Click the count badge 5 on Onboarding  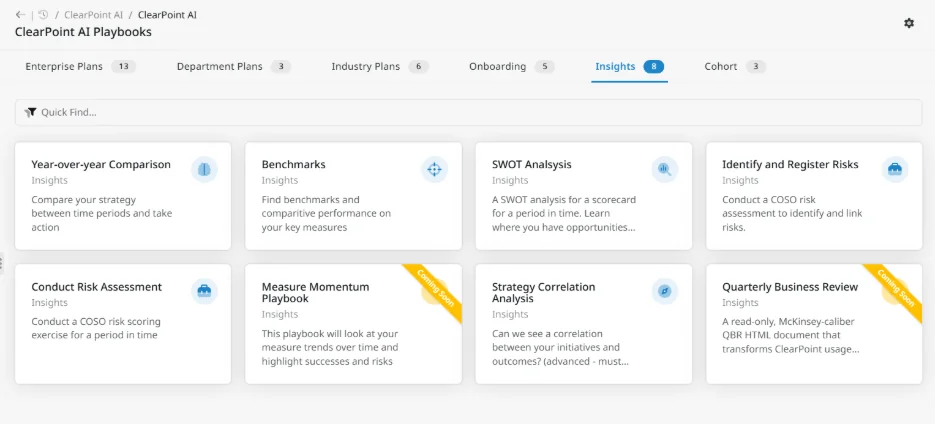tap(544, 66)
